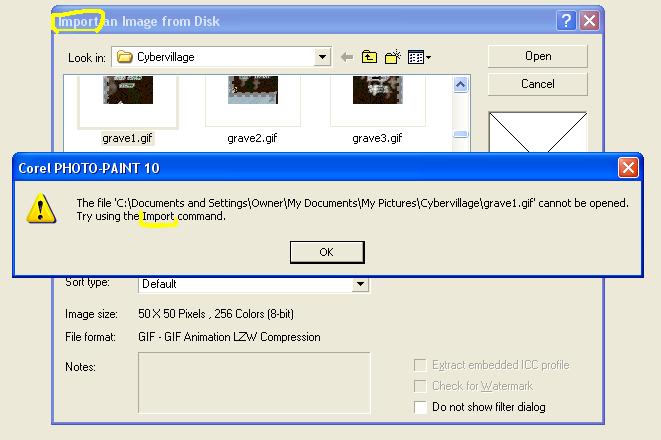Click inside the Notes text box

click(253, 382)
